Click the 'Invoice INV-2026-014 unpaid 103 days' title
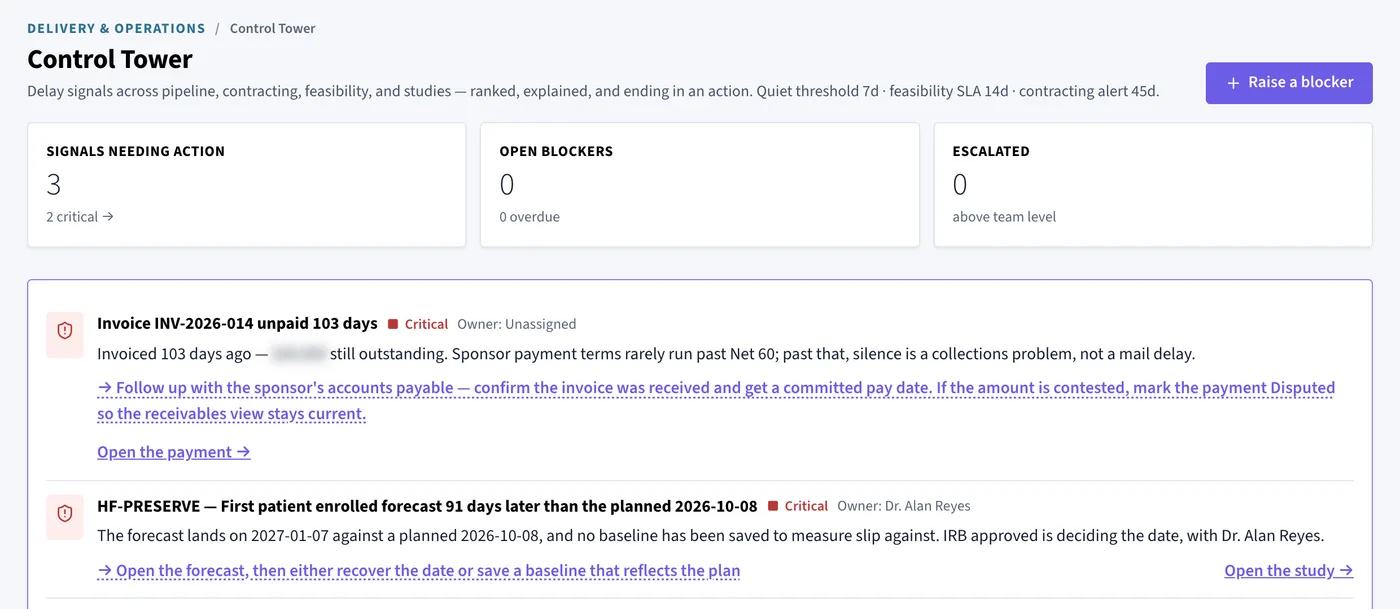 [237, 323]
